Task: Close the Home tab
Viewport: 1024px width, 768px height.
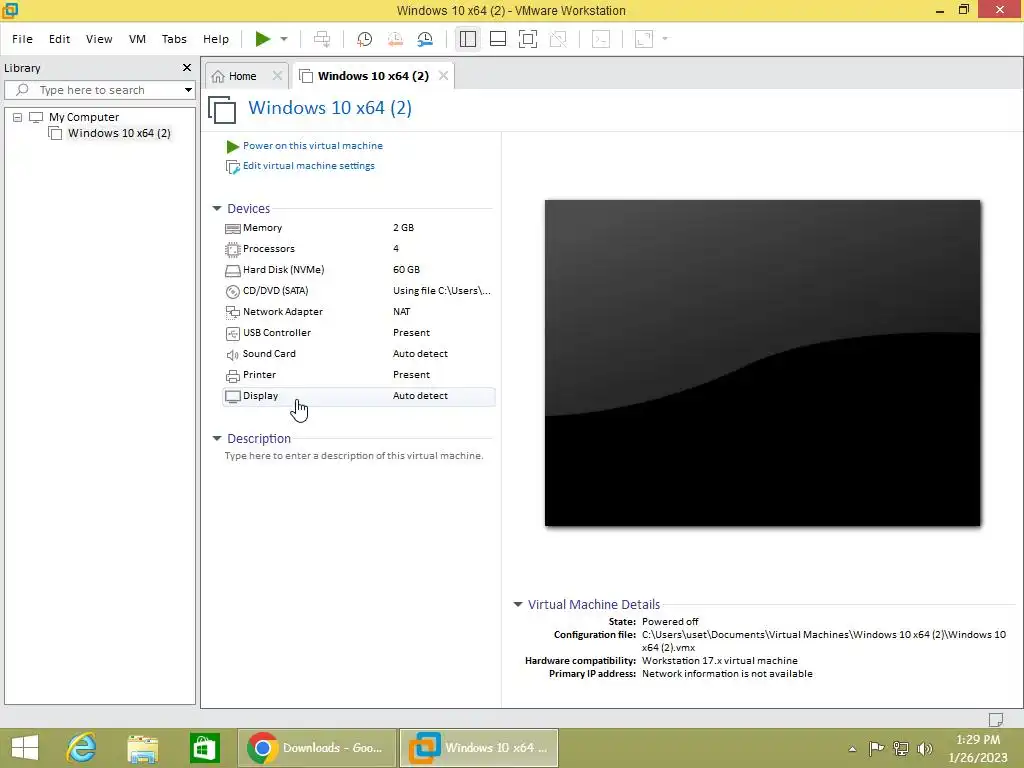Action: (277, 76)
